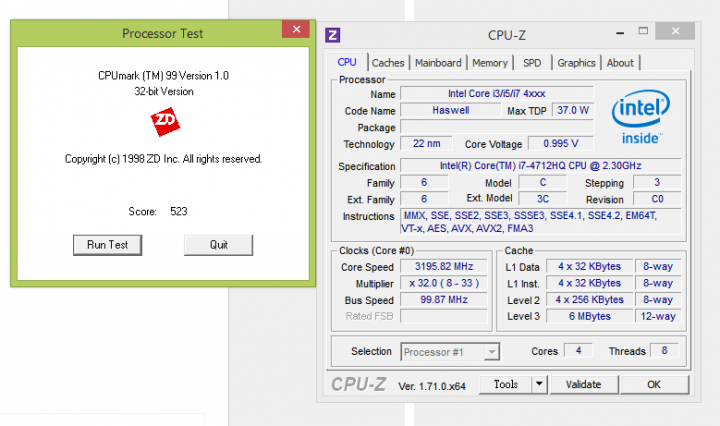Image resolution: width=720 pixels, height=426 pixels.
Task: Click the ZD red logo in Processor Test
Action: click(165, 122)
